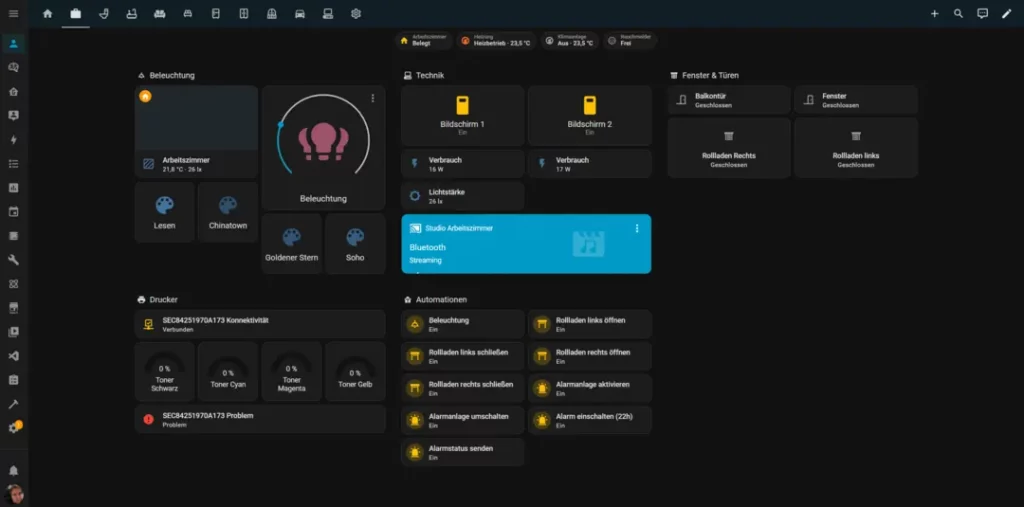Toggle the Rollladen links öffnen automation
1024x507 pixels.
point(590,324)
